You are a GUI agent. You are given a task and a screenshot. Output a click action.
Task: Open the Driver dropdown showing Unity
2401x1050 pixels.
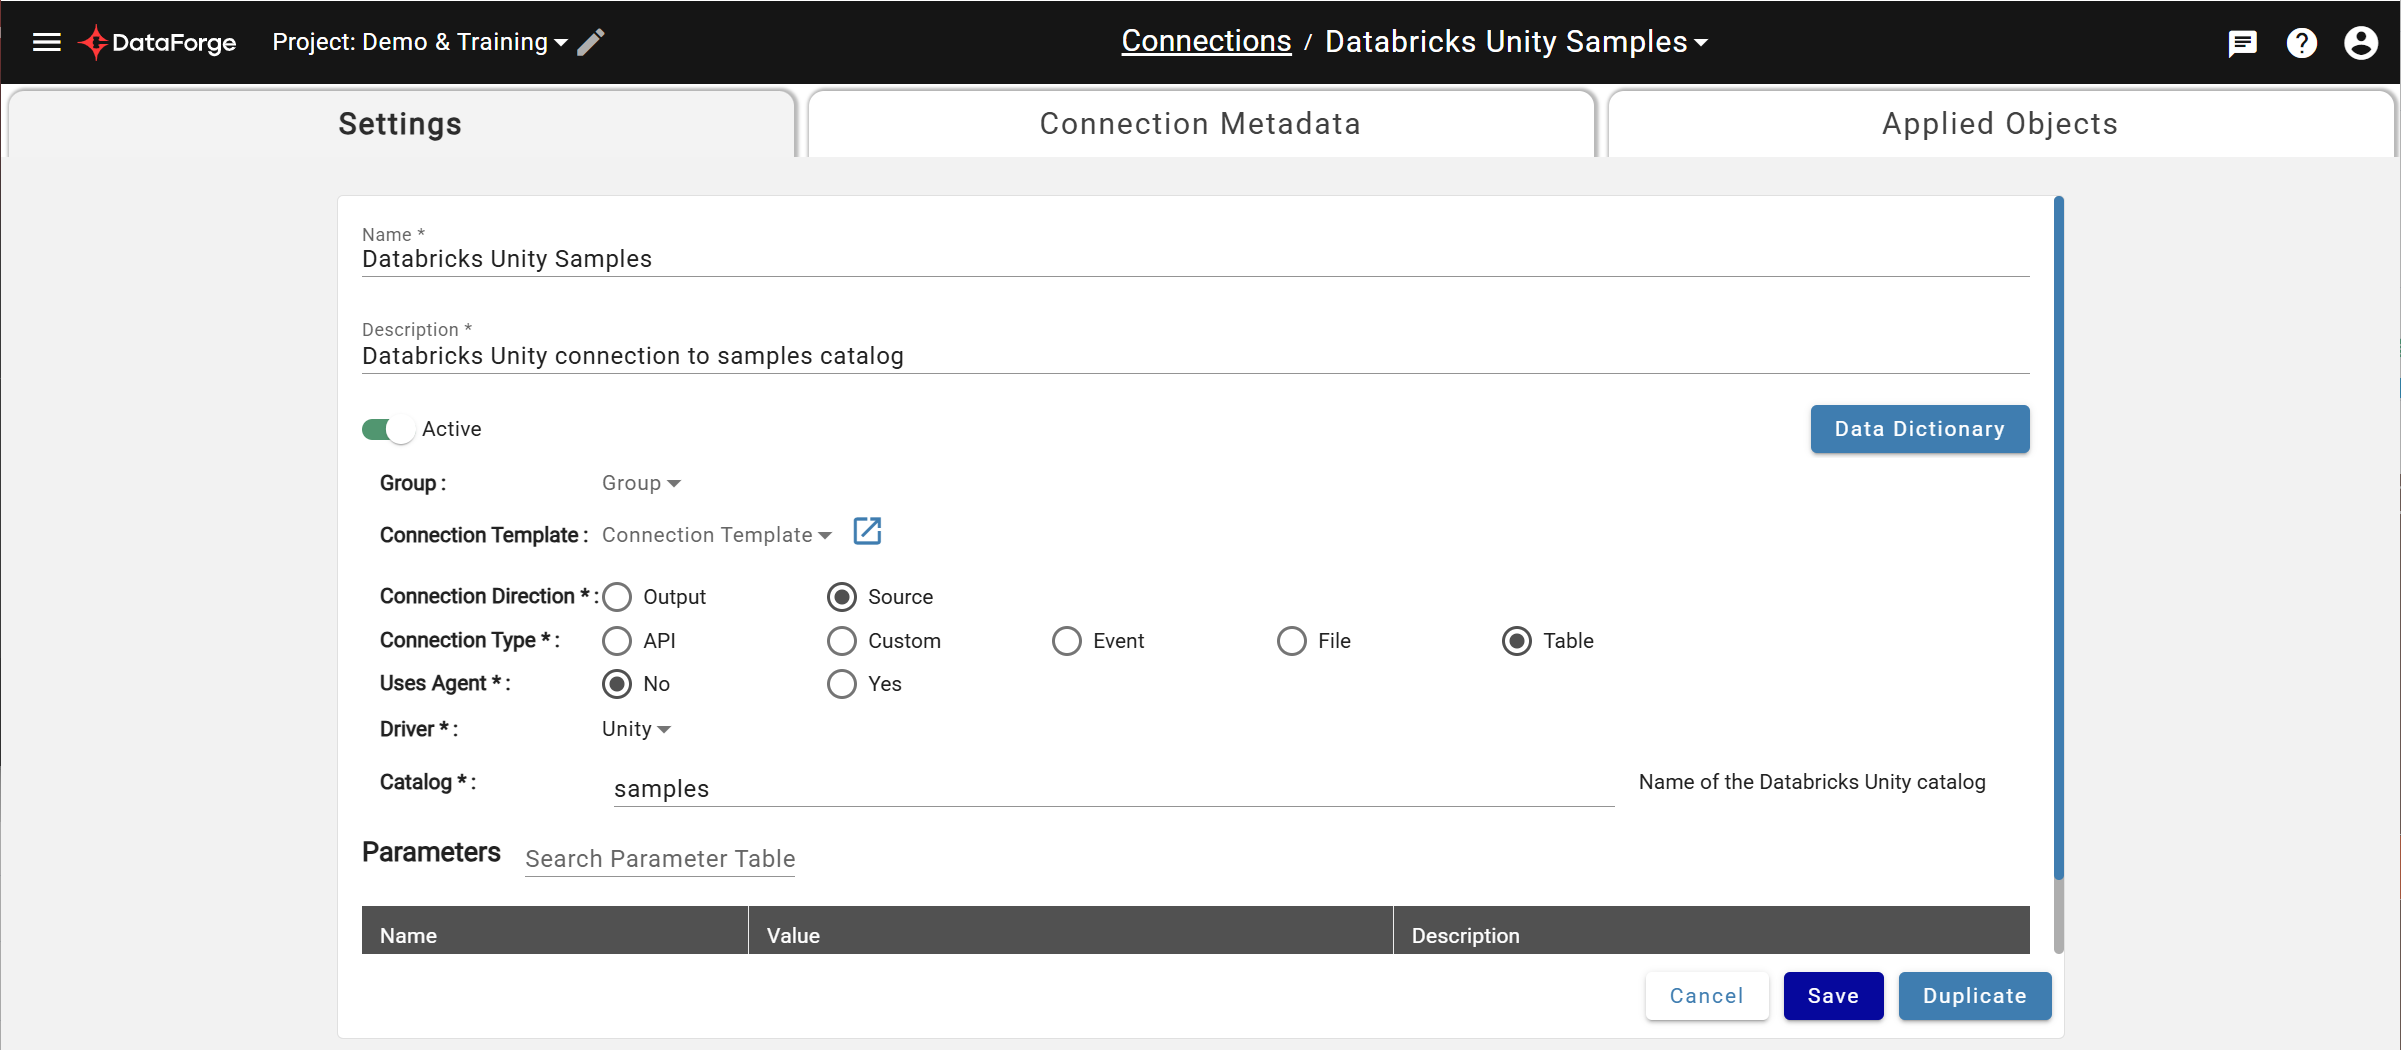[635, 729]
